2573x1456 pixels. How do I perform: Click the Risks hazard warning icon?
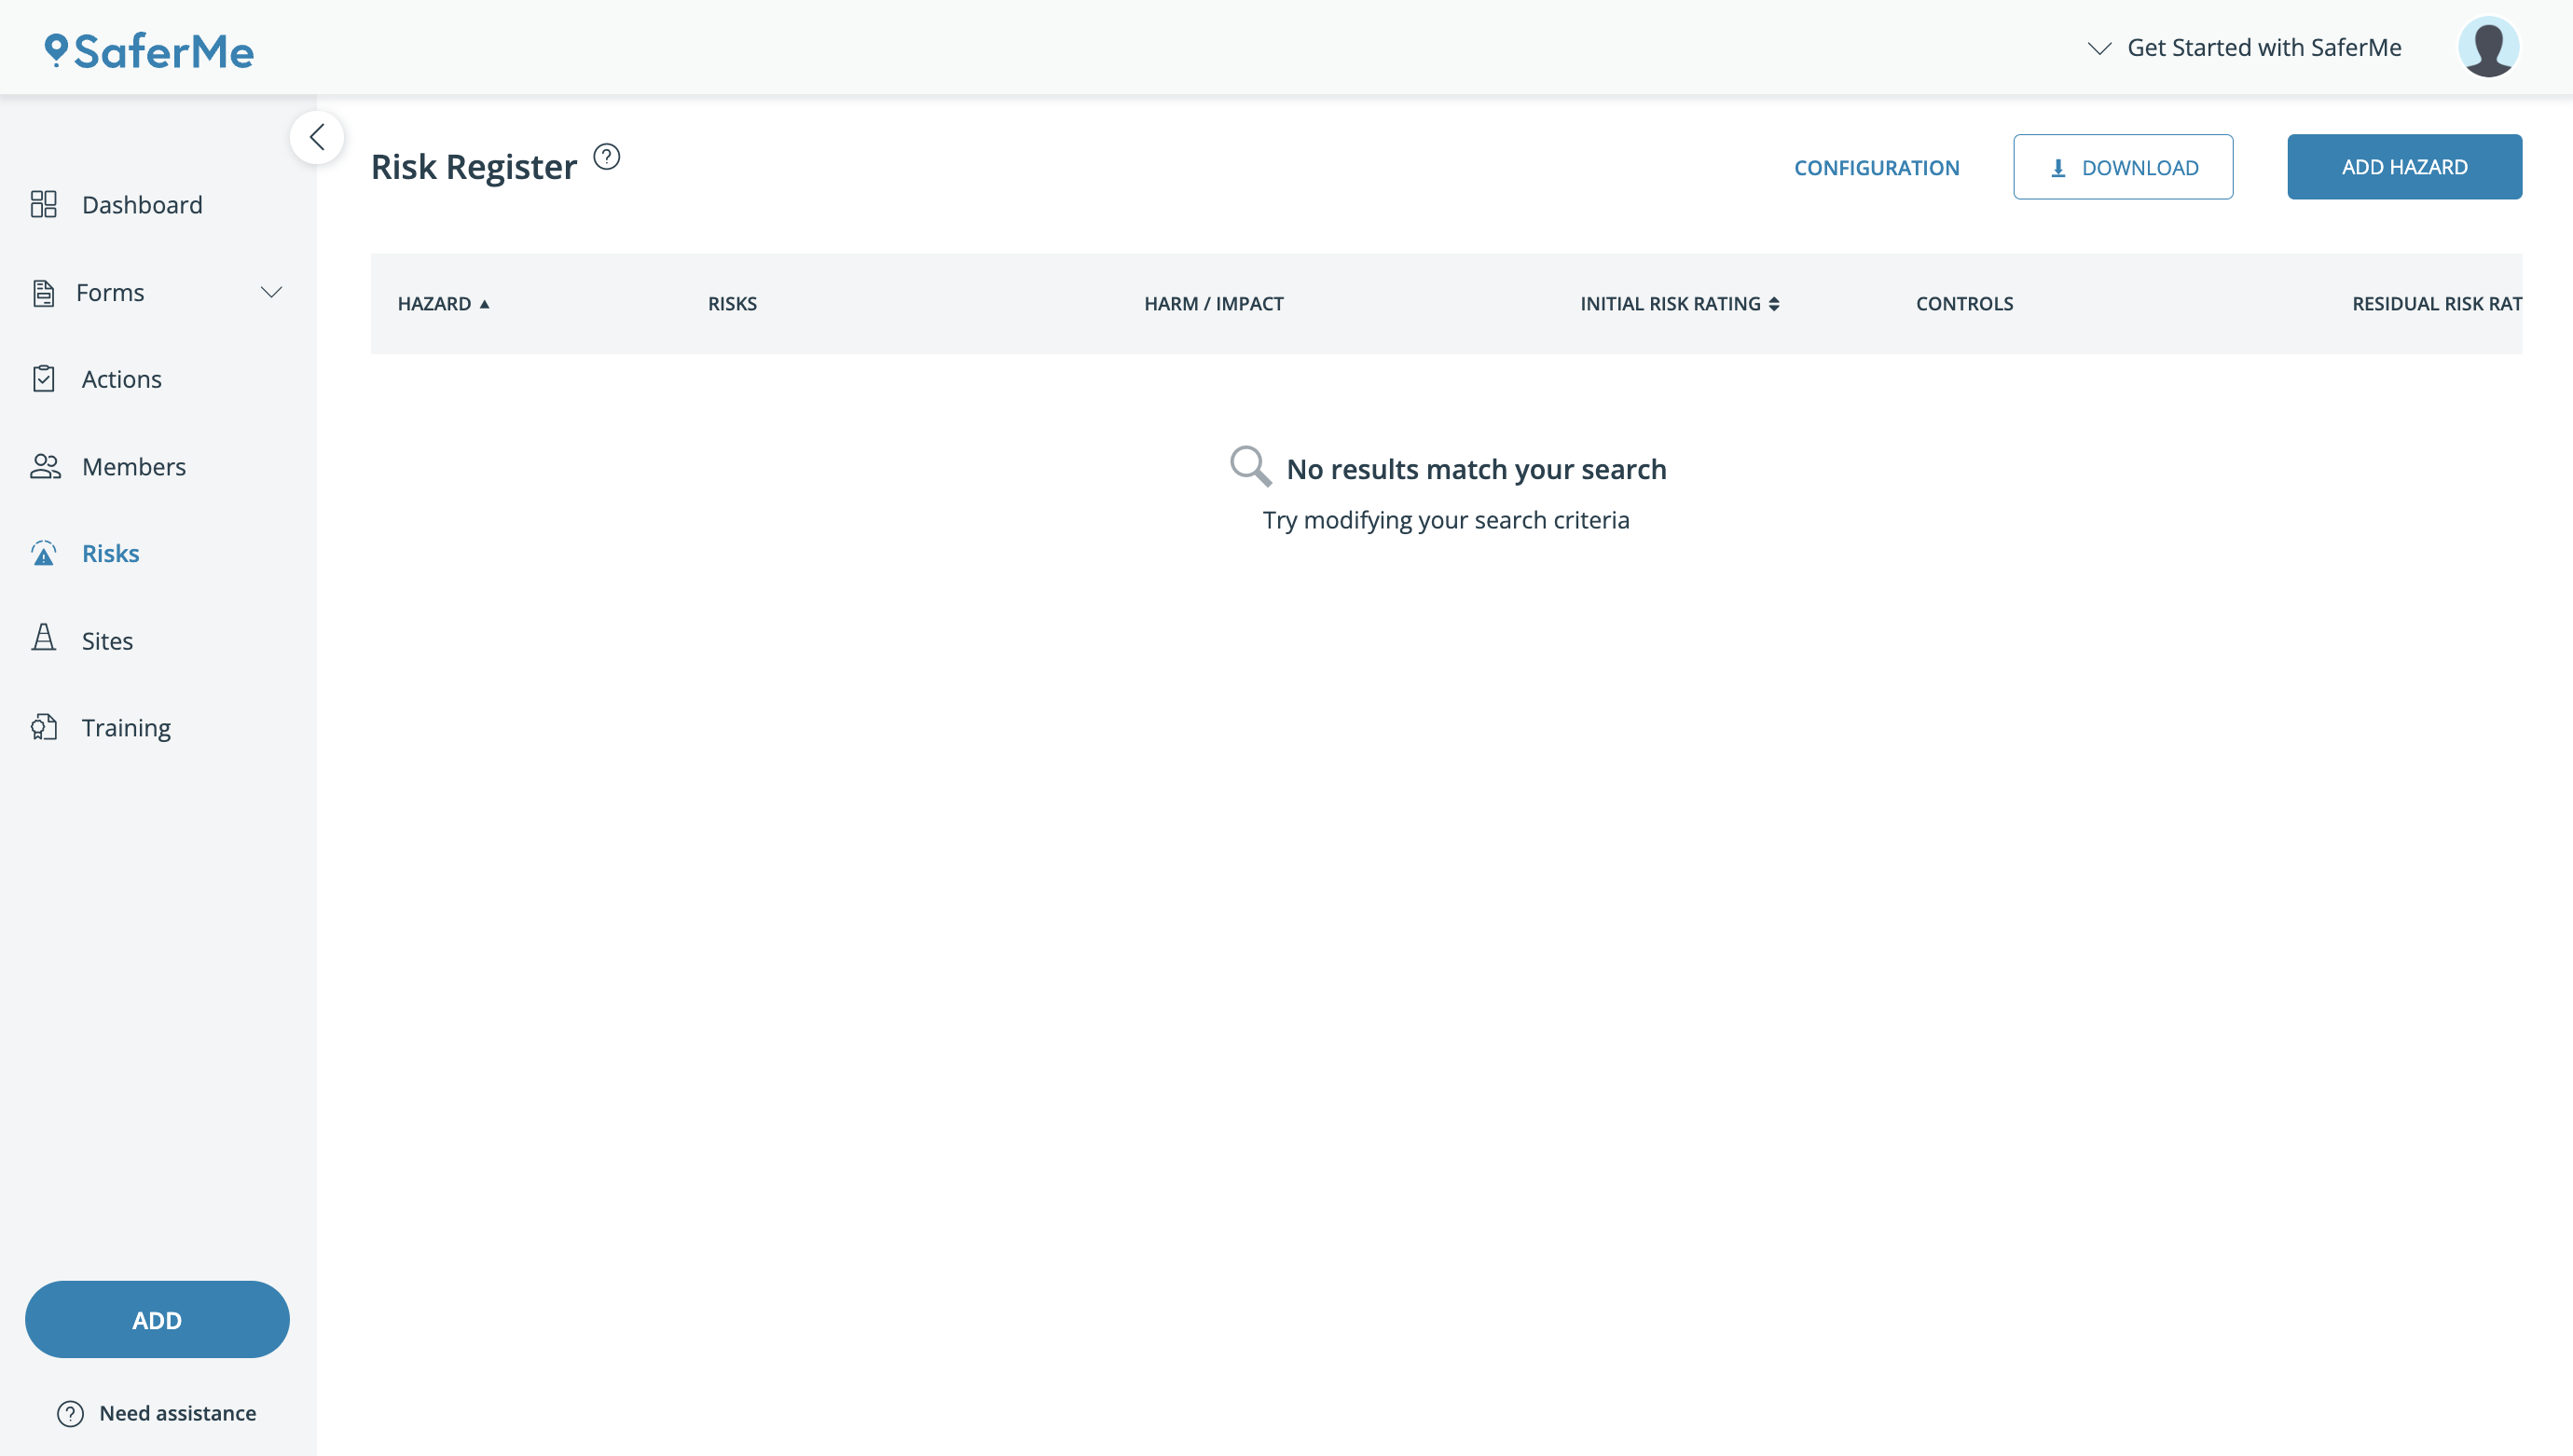[x=44, y=553]
